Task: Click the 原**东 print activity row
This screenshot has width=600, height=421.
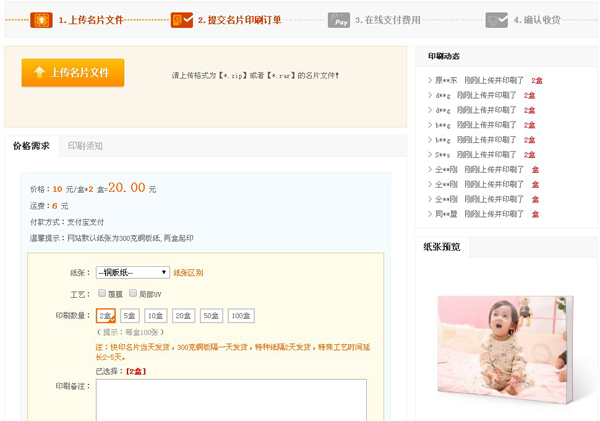Action: coord(485,80)
